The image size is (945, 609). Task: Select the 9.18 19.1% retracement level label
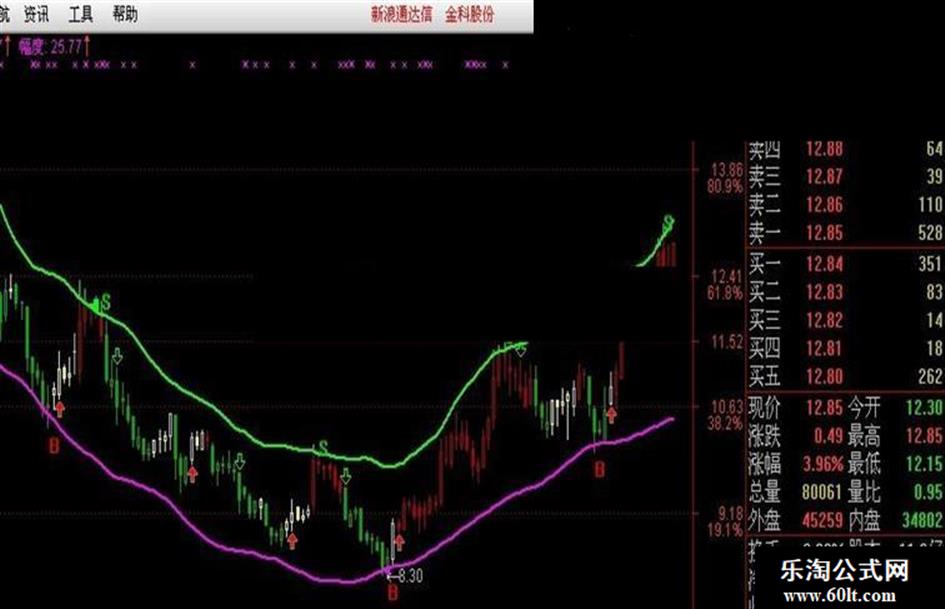point(726,522)
